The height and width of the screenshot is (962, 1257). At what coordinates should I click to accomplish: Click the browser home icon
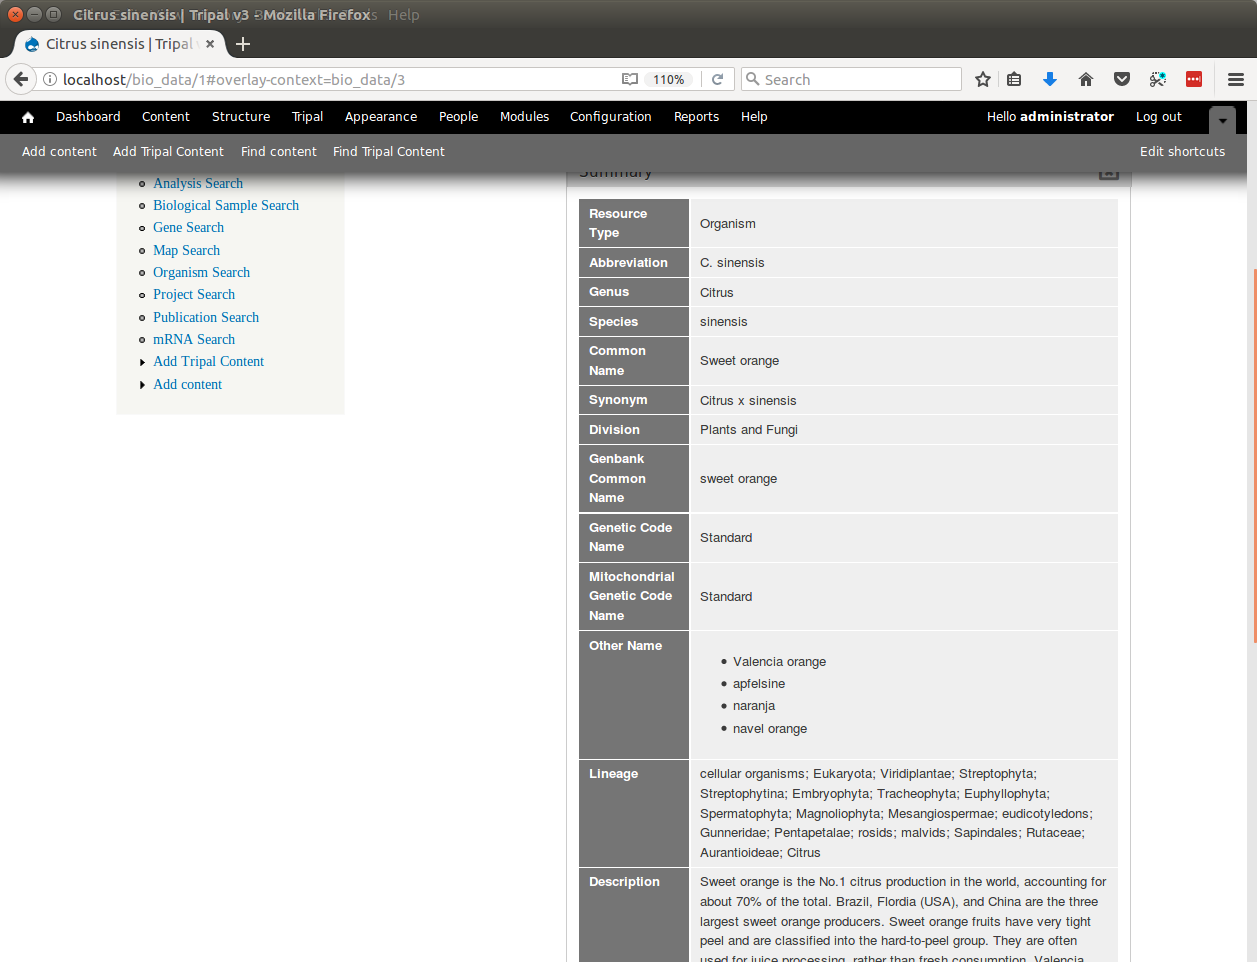(x=1086, y=80)
